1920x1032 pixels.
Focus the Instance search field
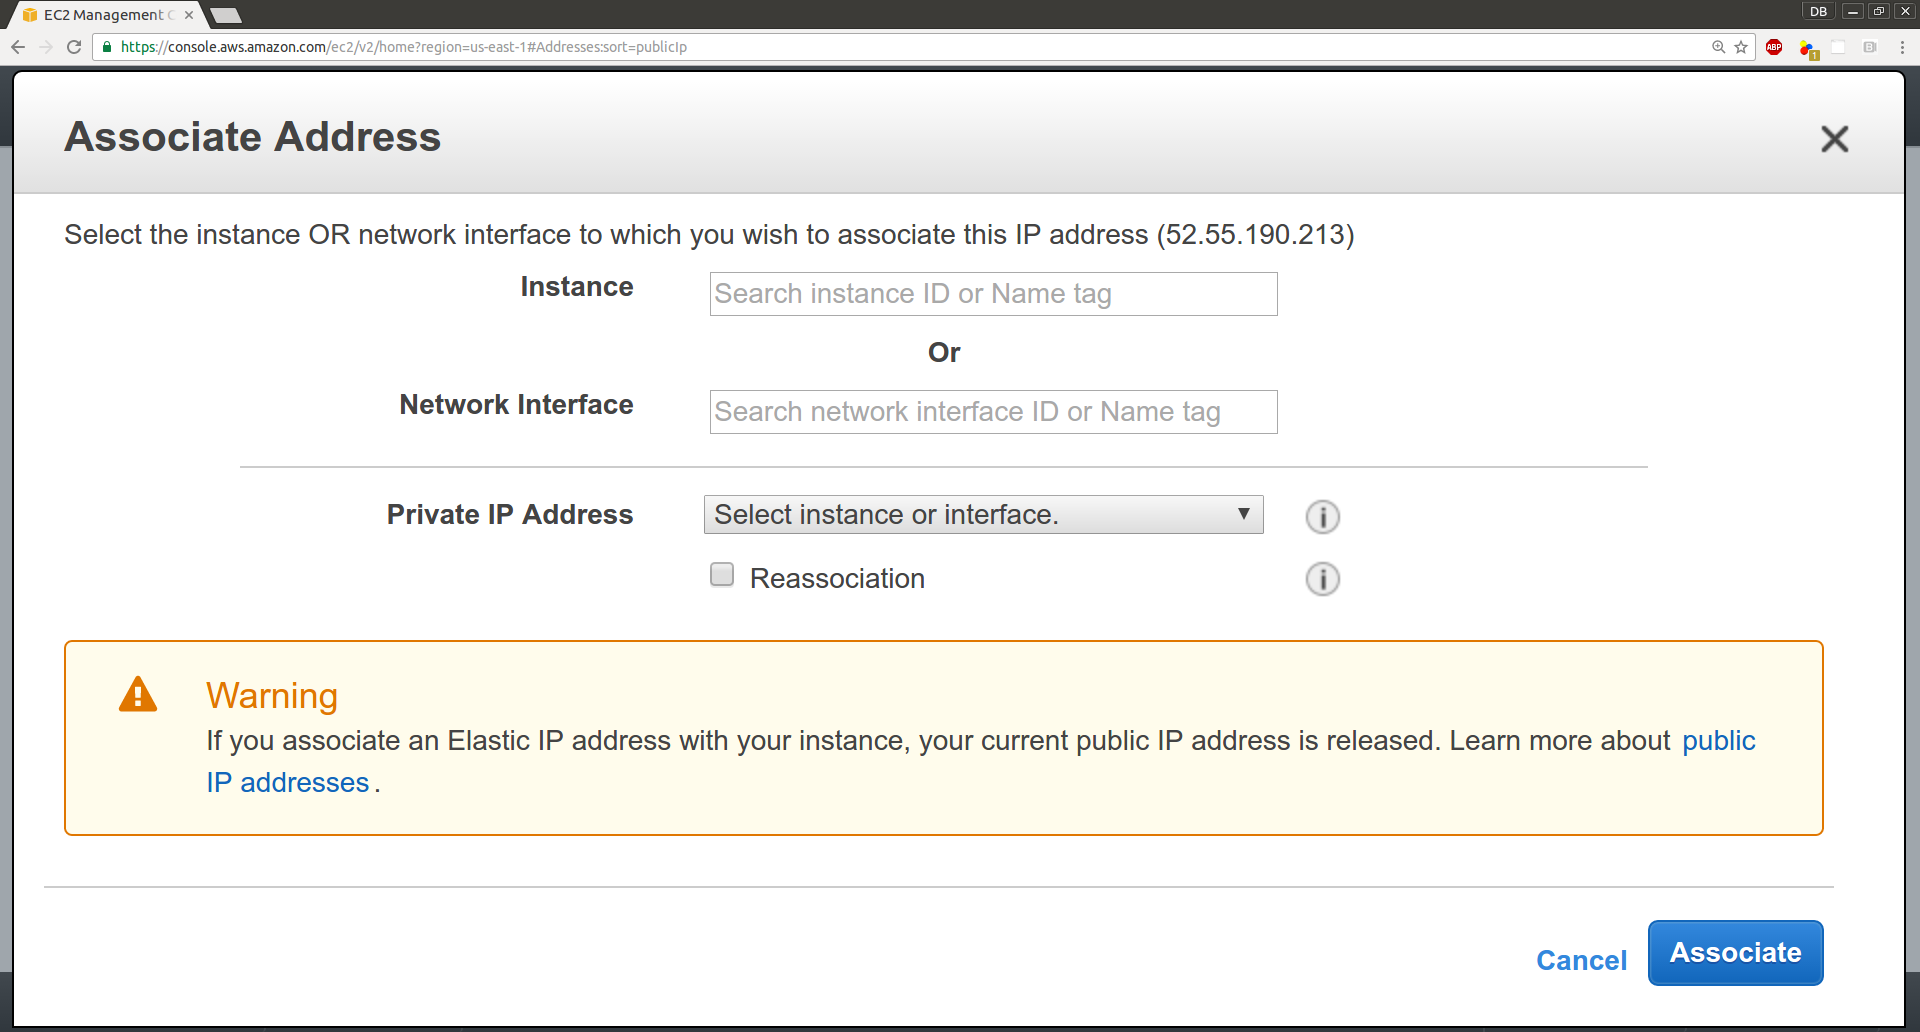pyautogui.click(x=993, y=294)
